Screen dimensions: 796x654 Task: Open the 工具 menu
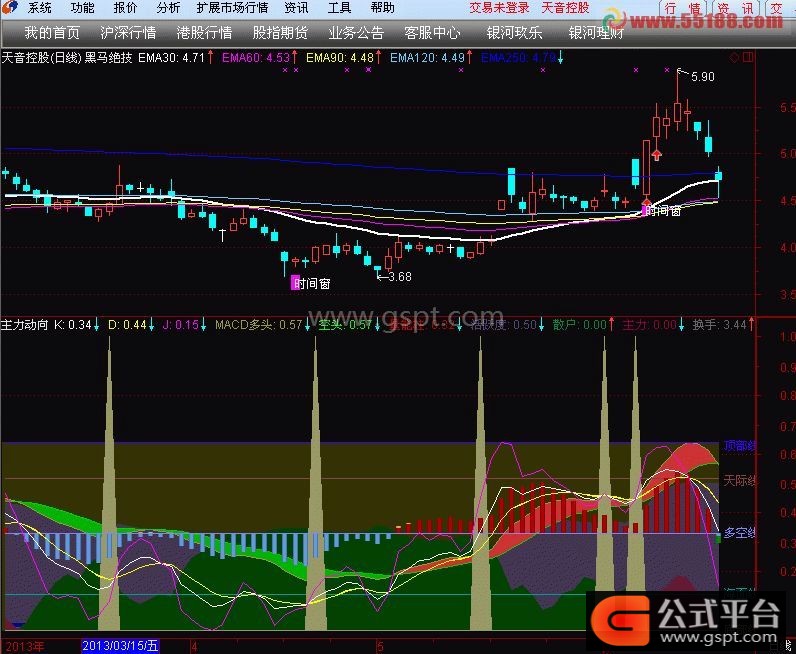[x=339, y=8]
